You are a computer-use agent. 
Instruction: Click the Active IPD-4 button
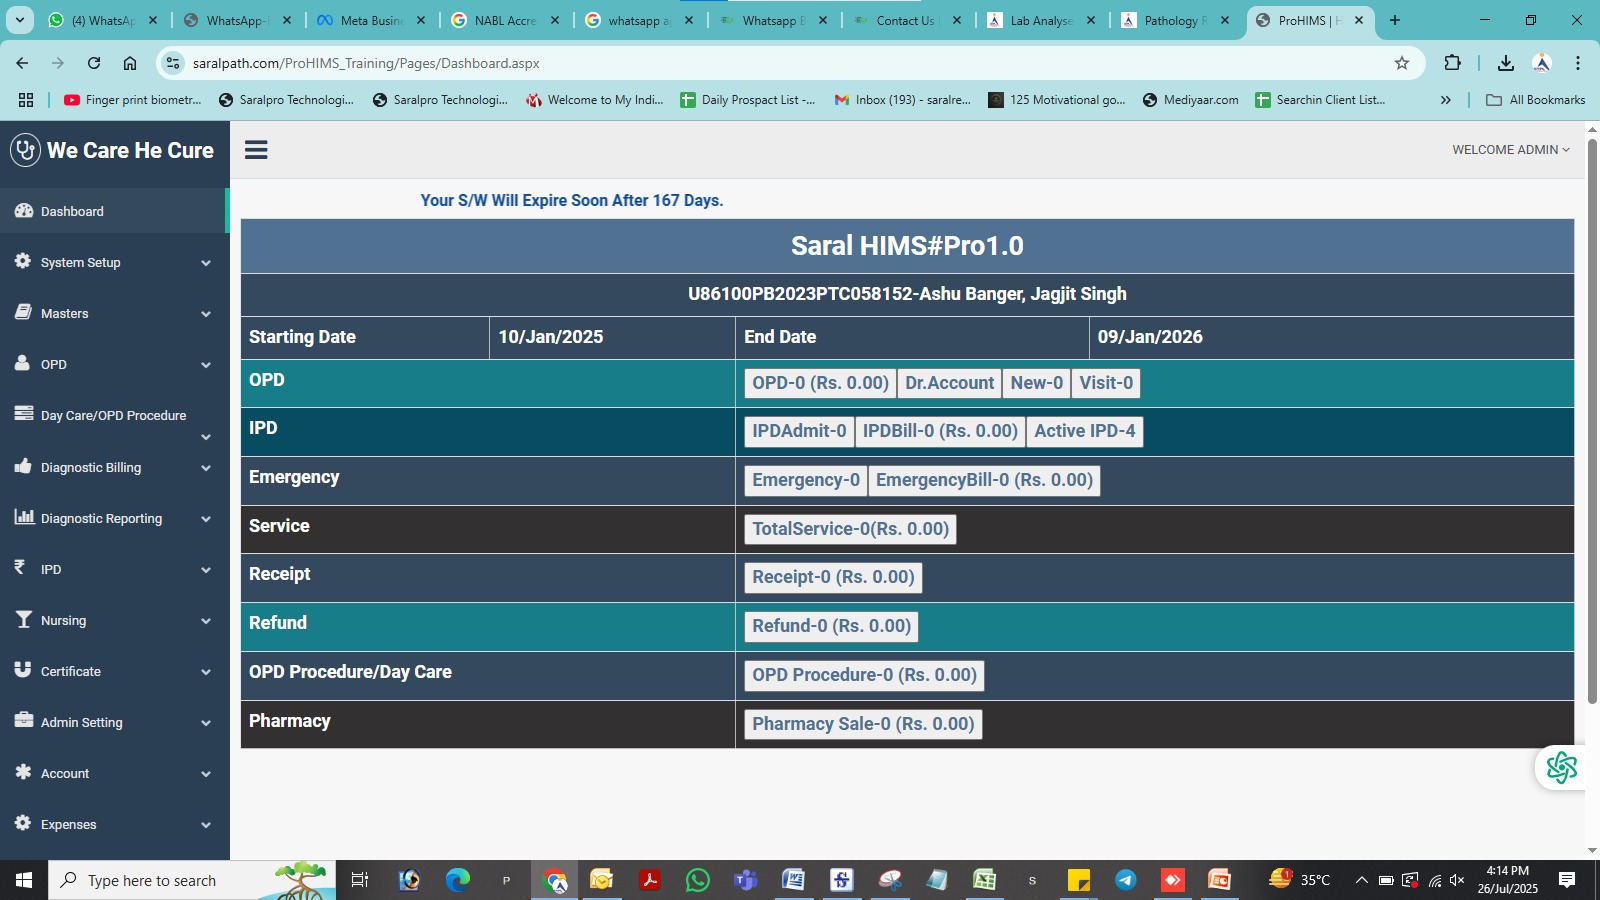[x=1084, y=431]
